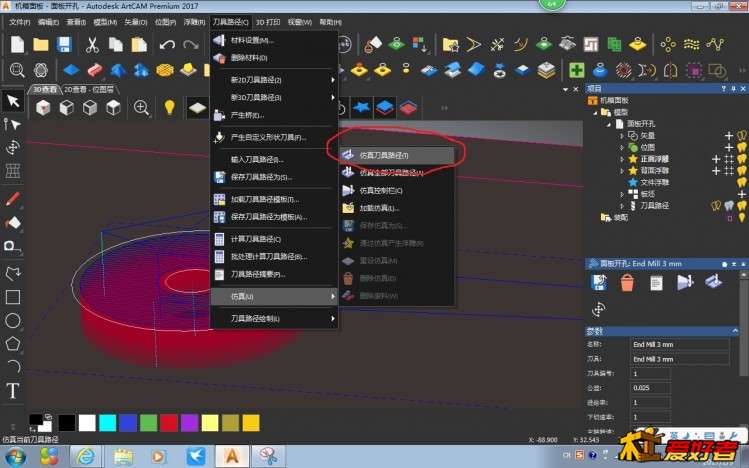This screenshot has height=468, width=749.
Task: Expand the 正面浮雕 tree node
Action: coord(621,159)
